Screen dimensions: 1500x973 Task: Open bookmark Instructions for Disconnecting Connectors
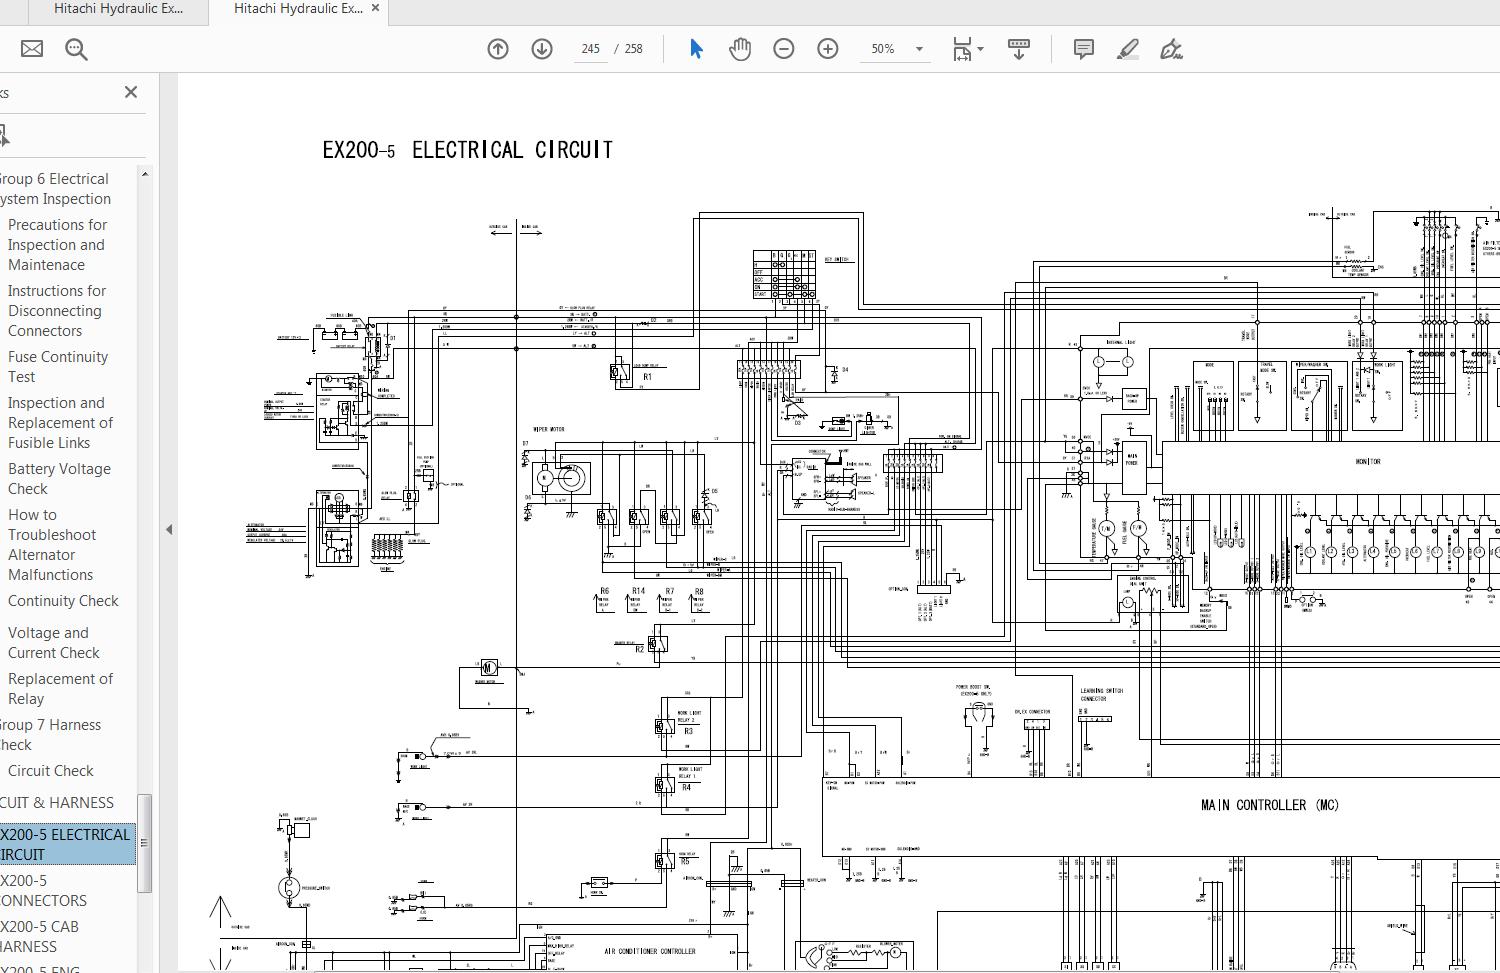57,311
